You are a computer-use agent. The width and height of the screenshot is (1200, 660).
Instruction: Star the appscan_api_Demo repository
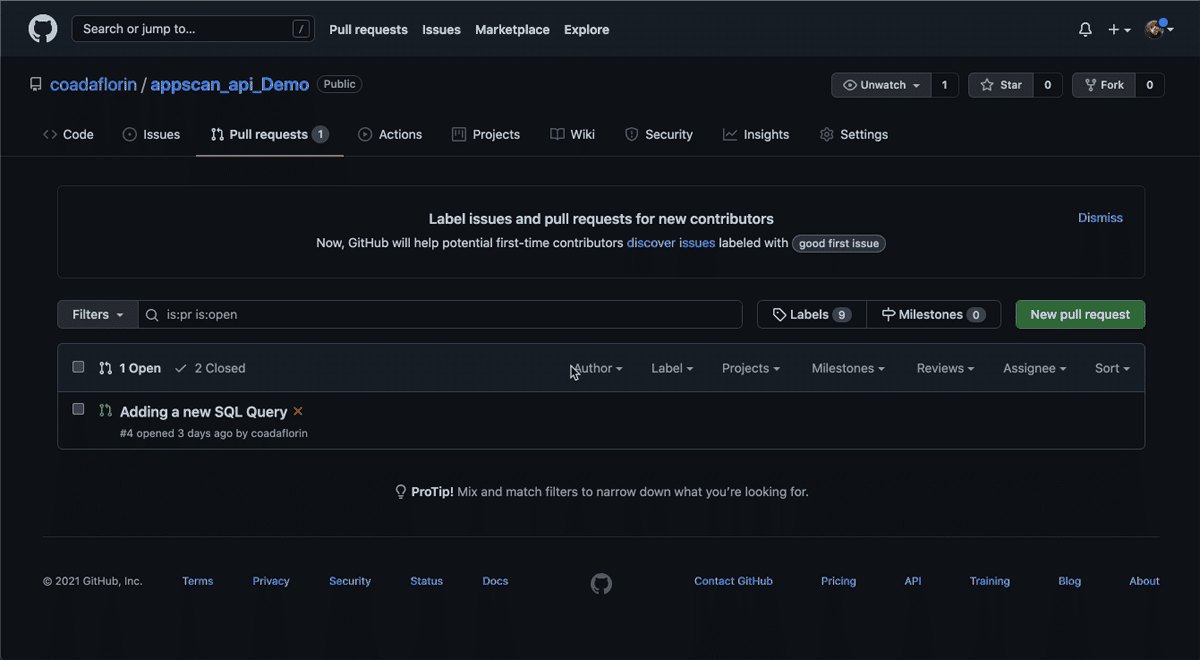click(1001, 85)
